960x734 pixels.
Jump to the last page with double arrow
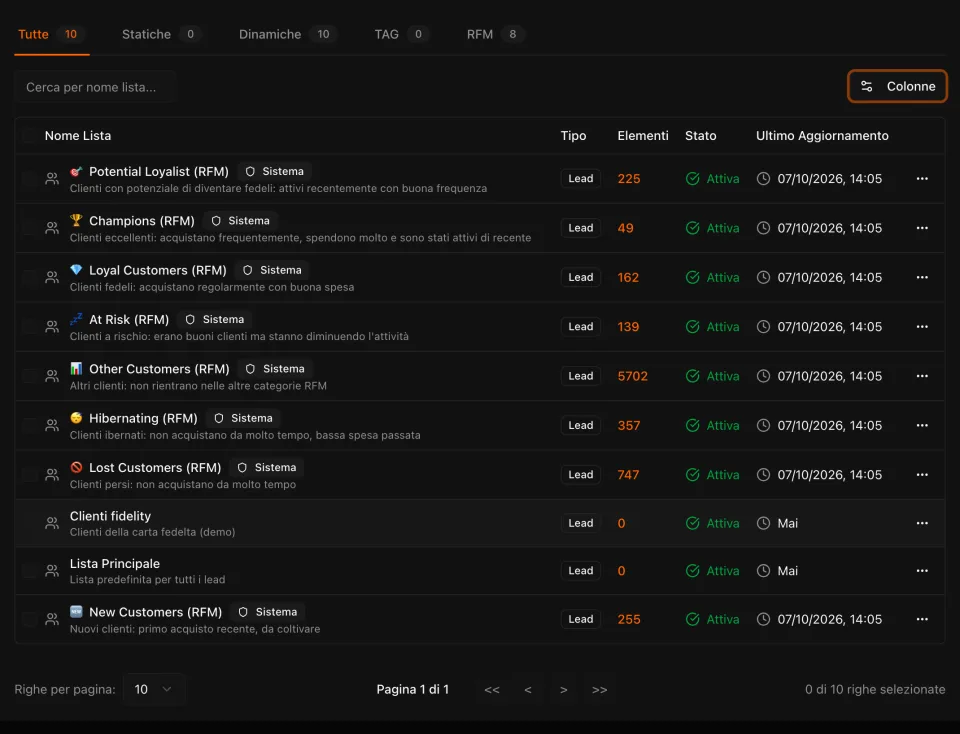pyautogui.click(x=599, y=690)
